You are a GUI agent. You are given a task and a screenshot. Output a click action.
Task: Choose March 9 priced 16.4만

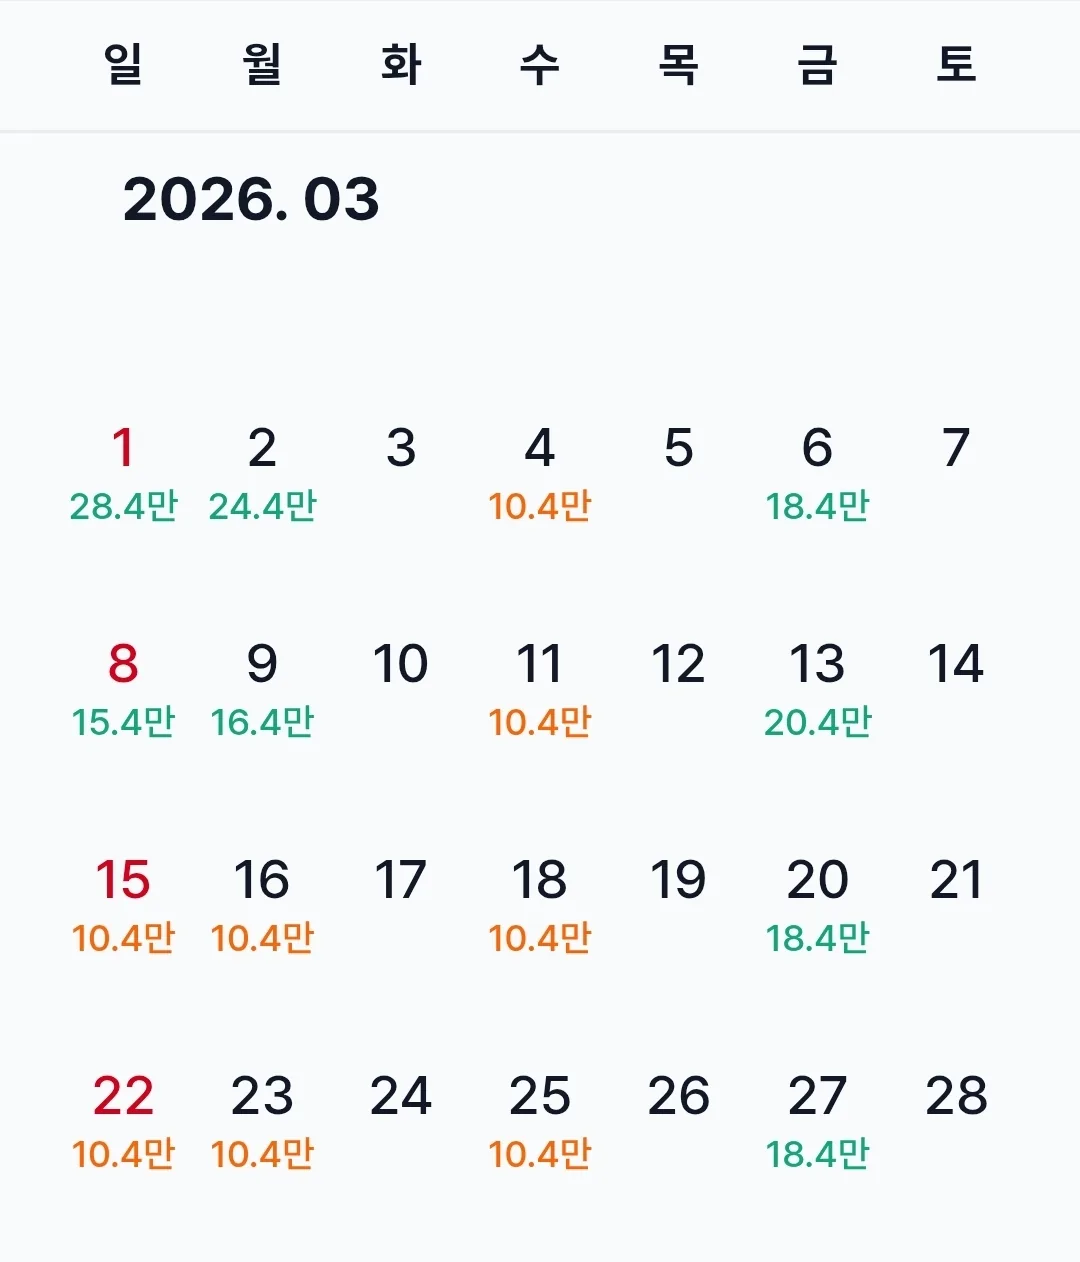point(262,690)
